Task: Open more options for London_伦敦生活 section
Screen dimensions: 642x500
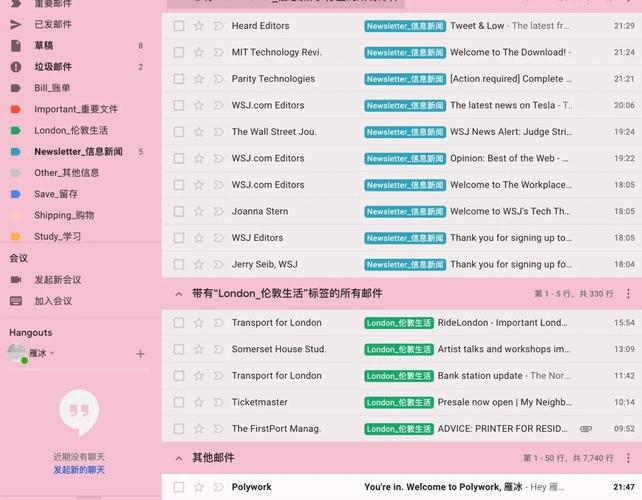Action: 628,294
